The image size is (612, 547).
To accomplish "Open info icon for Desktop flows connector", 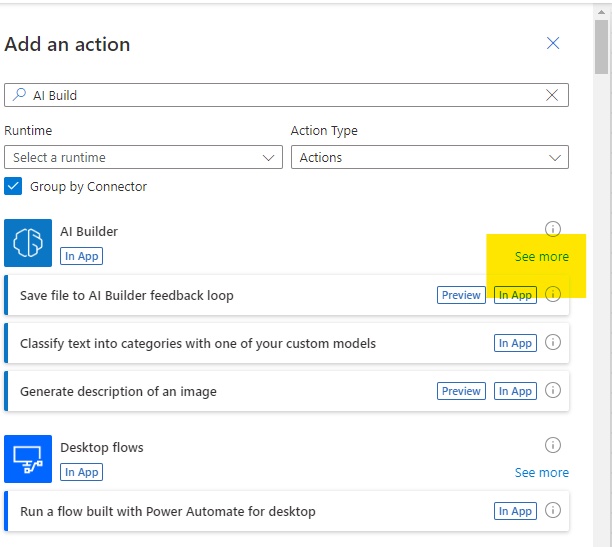I will pos(553,445).
